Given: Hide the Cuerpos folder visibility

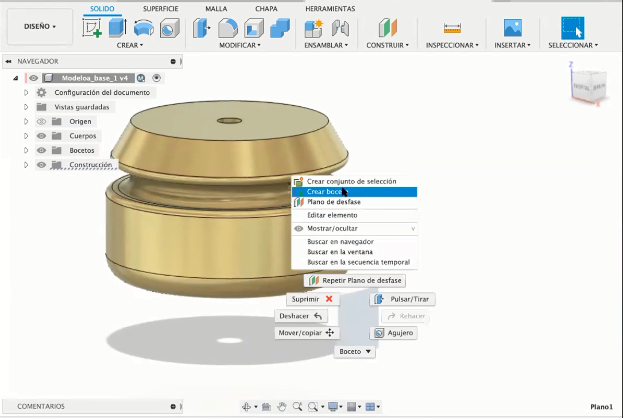Looking at the screenshot, I should click(41, 136).
